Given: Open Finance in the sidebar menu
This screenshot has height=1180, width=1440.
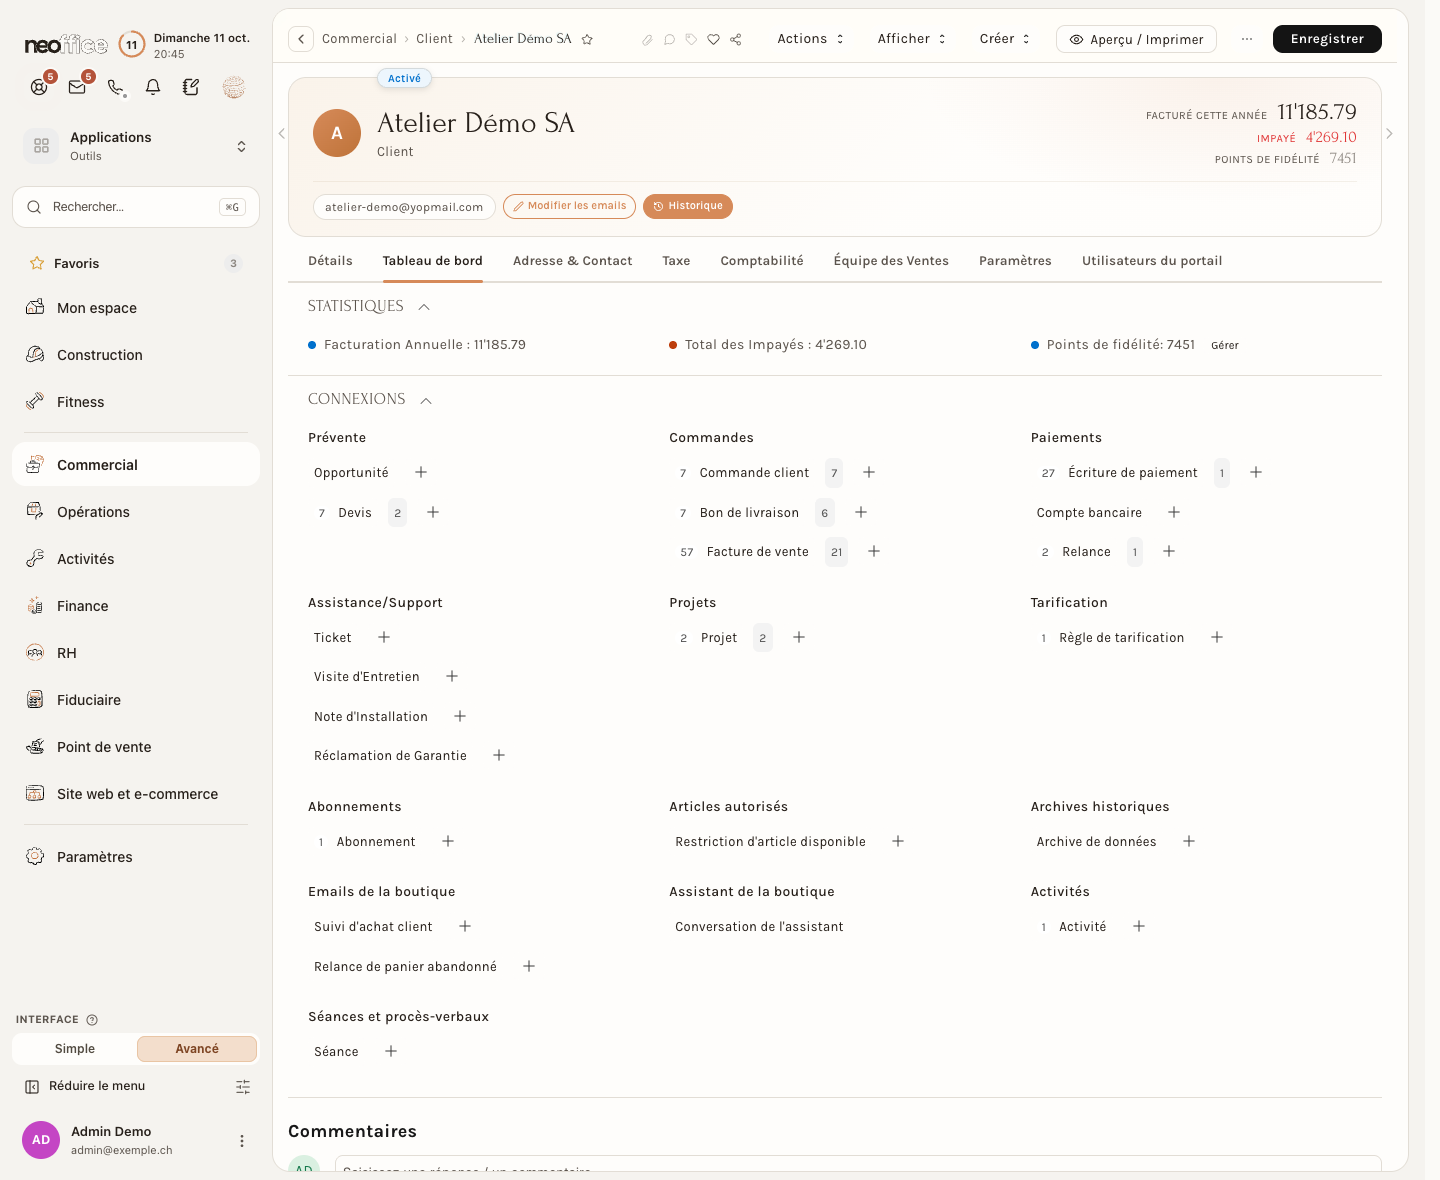Looking at the screenshot, I should 136,606.
